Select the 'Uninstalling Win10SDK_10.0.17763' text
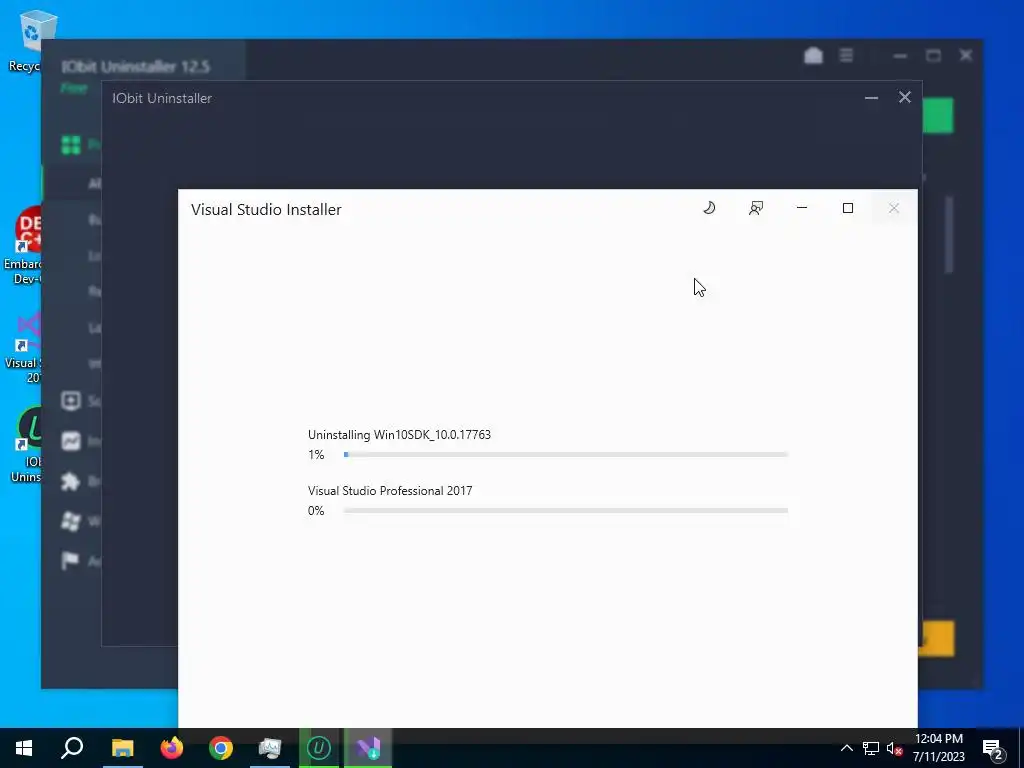Viewport: 1024px width, 768px height. pos(399,435)
